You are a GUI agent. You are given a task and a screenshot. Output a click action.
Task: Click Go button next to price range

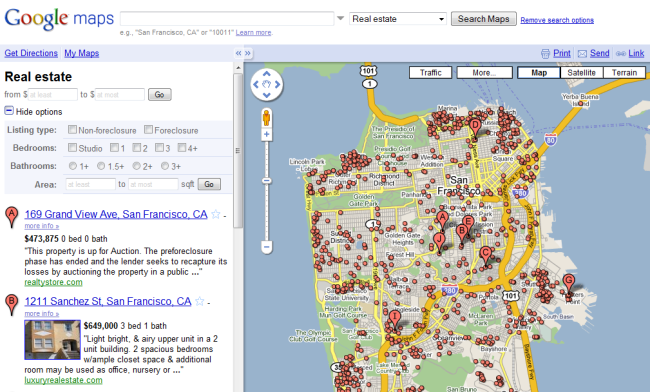160,94
